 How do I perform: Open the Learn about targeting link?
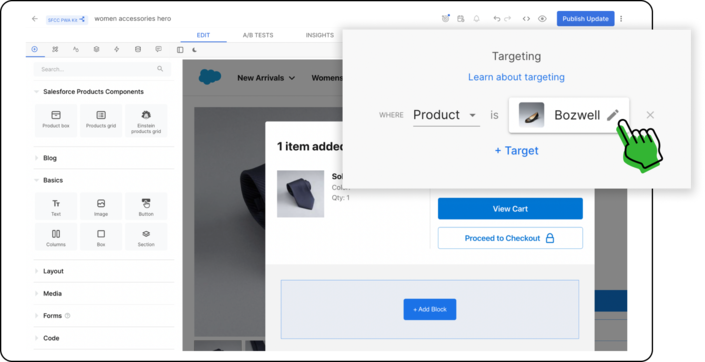[516, 77]
